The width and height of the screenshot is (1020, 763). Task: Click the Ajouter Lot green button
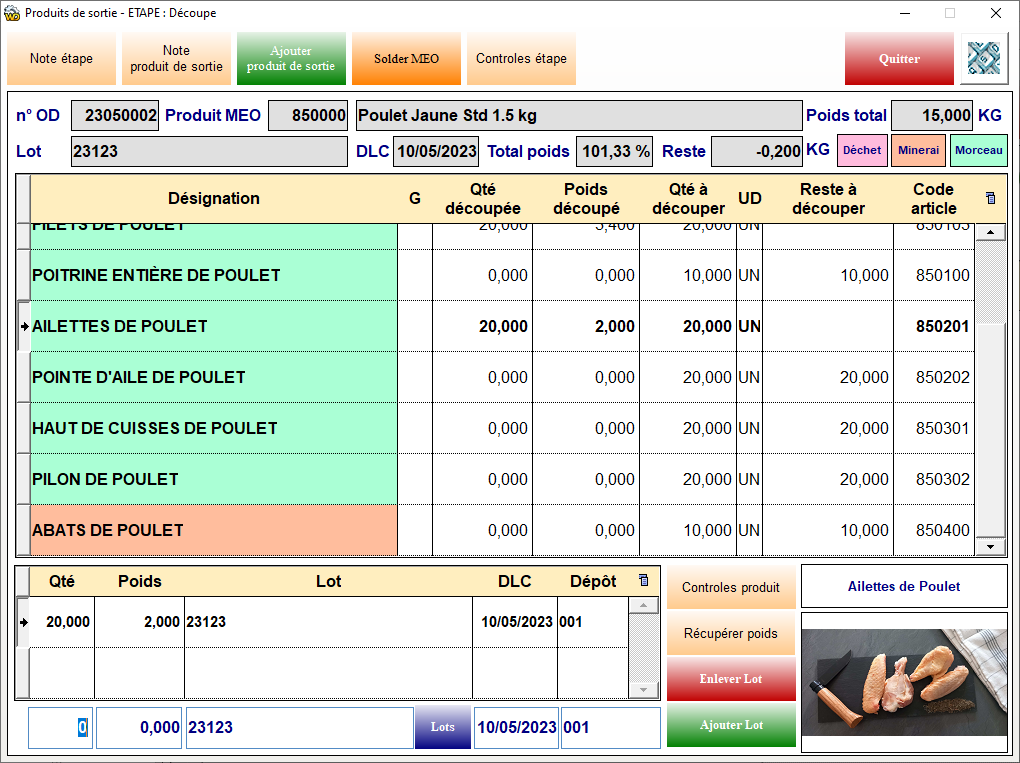click(x=731, y=725)
